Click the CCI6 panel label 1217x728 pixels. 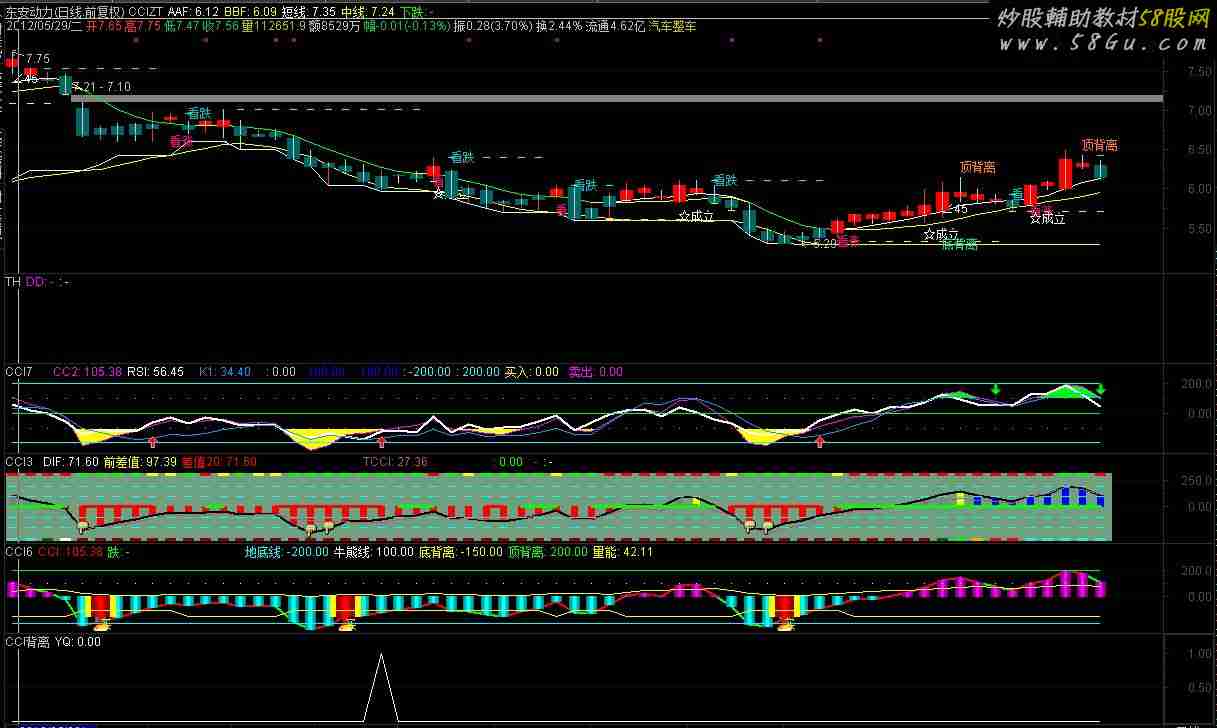(19, 551)
